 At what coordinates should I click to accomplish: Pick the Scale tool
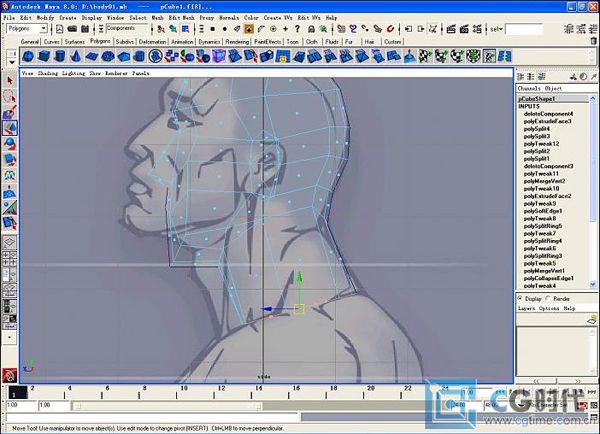point(10,159)
